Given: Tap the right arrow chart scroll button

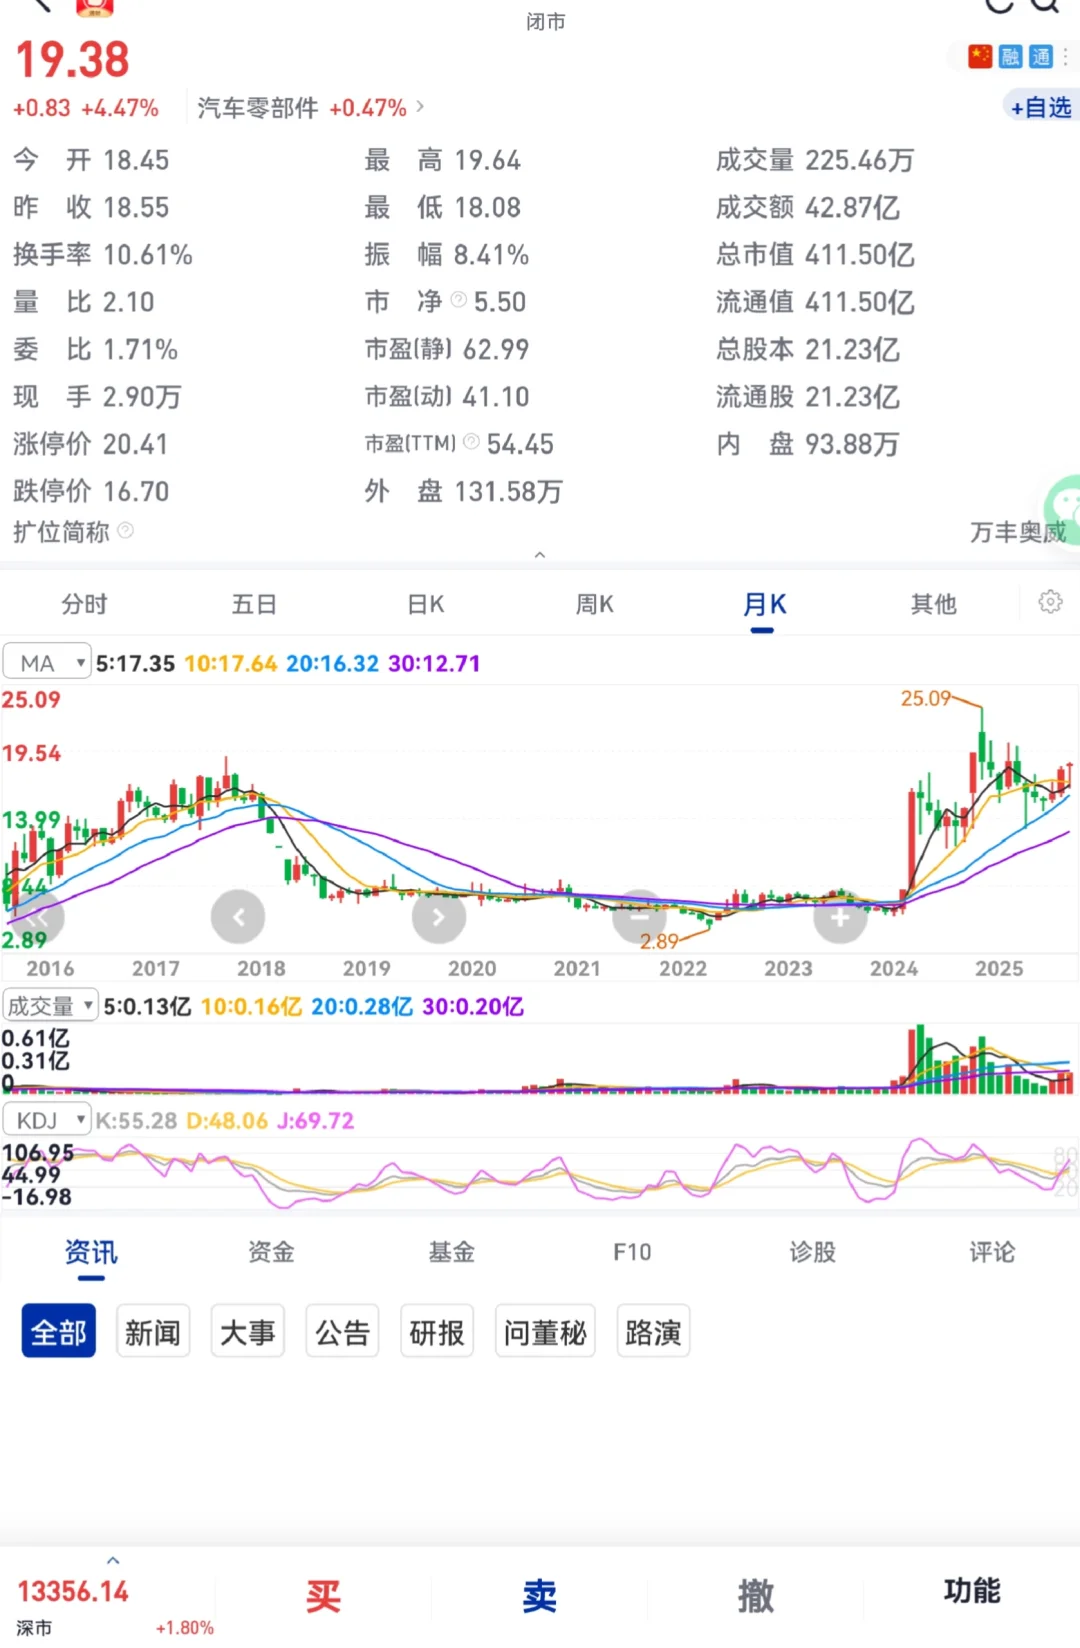Looking at the screenshot, I should click(438, 917).
